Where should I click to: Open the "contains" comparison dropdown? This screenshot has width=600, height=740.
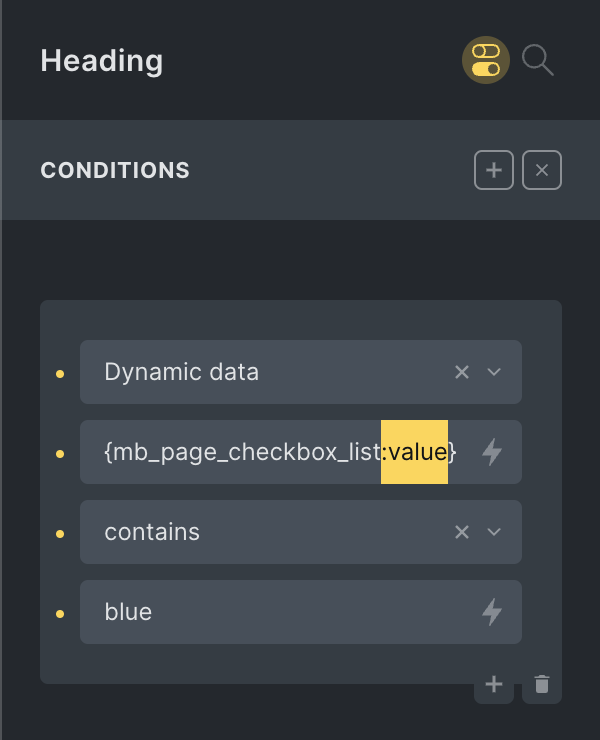(x=270, y=532)
